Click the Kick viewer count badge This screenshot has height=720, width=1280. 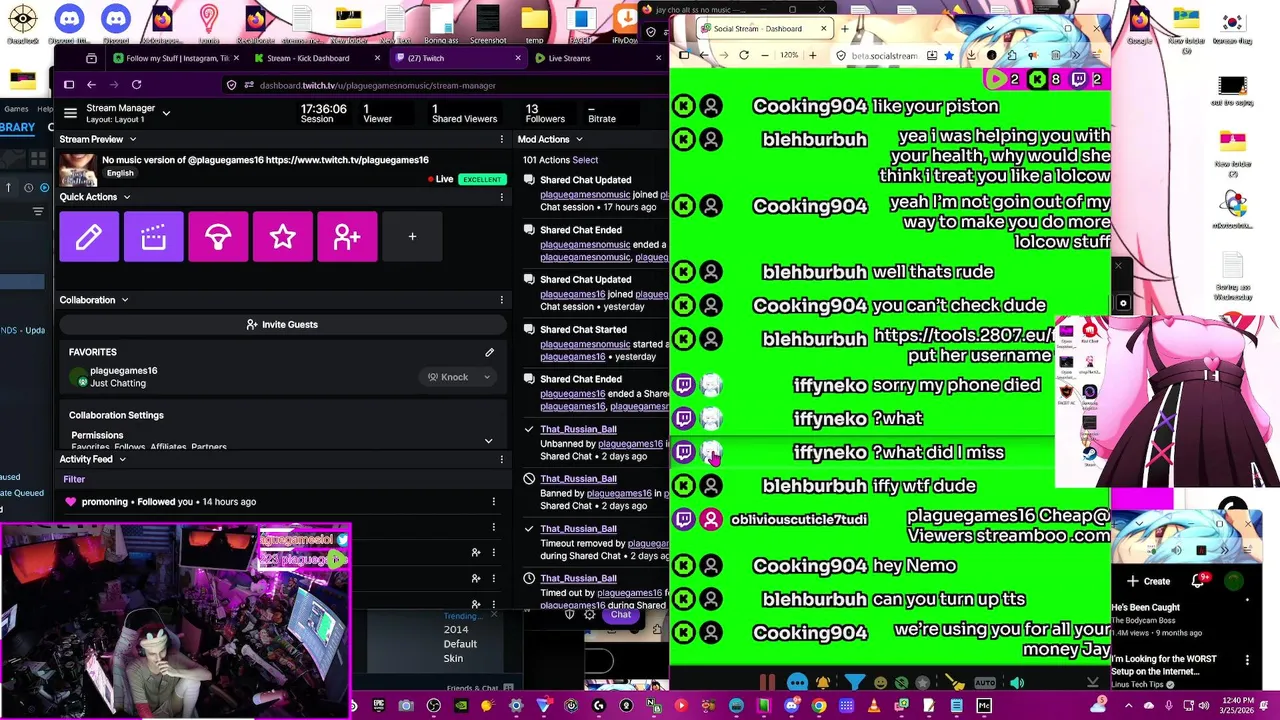click(x=1047, y=79)
